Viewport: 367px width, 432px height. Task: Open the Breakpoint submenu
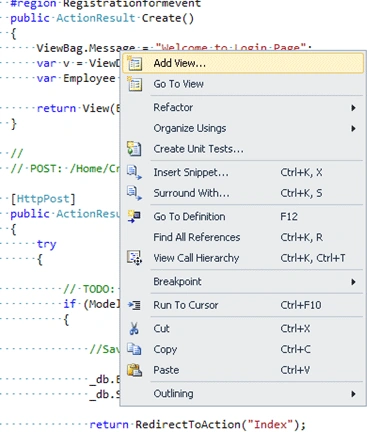[x=243, y=281]
